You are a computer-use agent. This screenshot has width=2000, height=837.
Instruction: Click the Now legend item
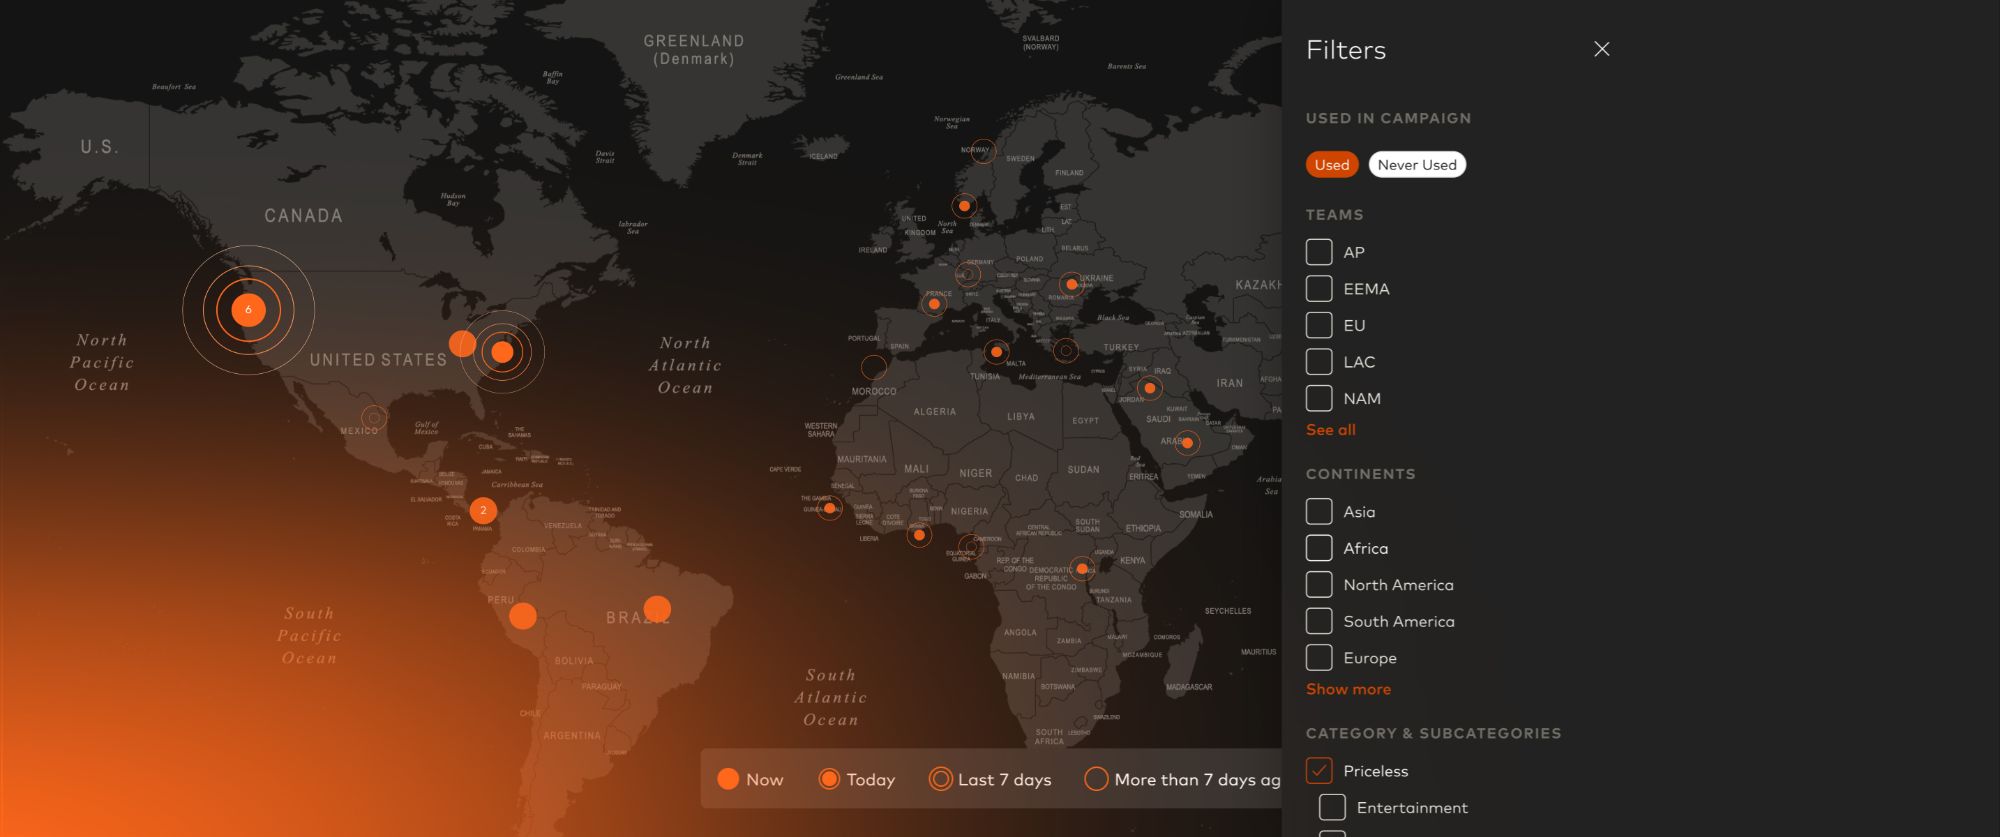750,780
